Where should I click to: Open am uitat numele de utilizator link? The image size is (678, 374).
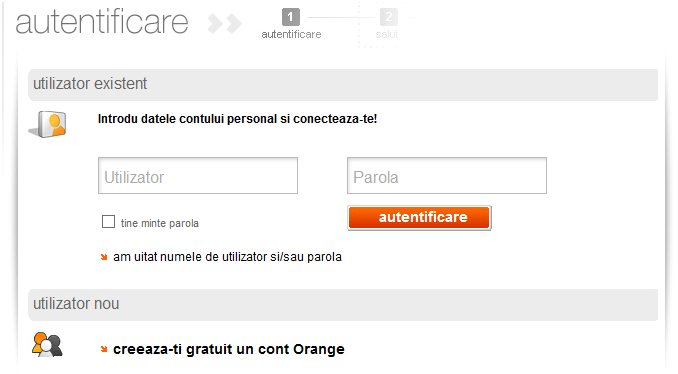coord(227,257)
